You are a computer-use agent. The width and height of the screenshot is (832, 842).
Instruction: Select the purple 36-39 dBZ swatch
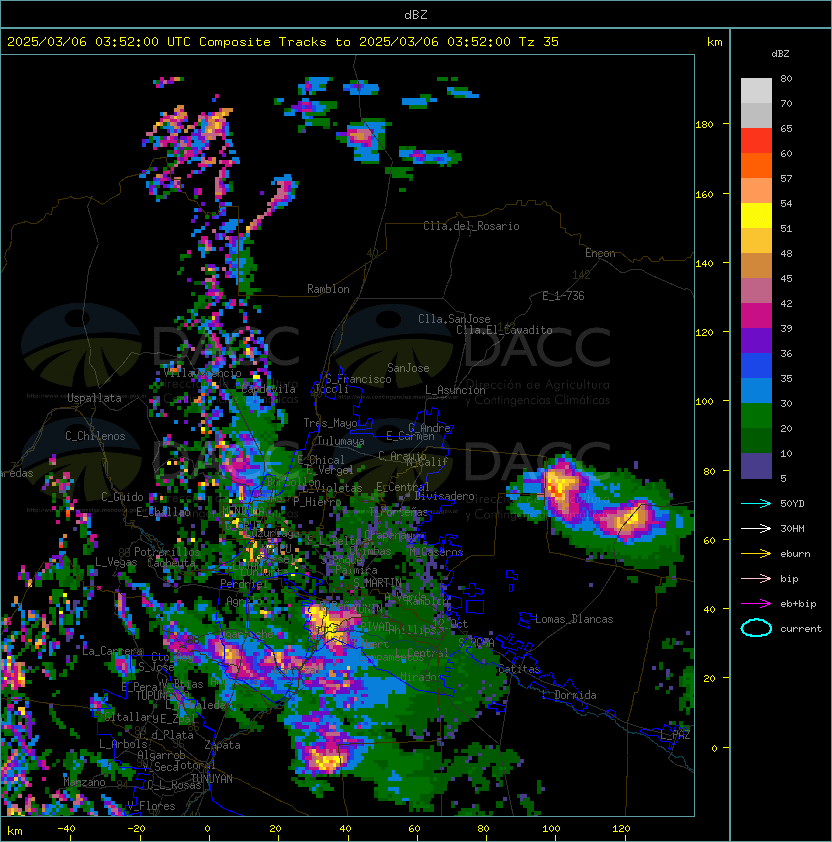click(x=756, y=340)
